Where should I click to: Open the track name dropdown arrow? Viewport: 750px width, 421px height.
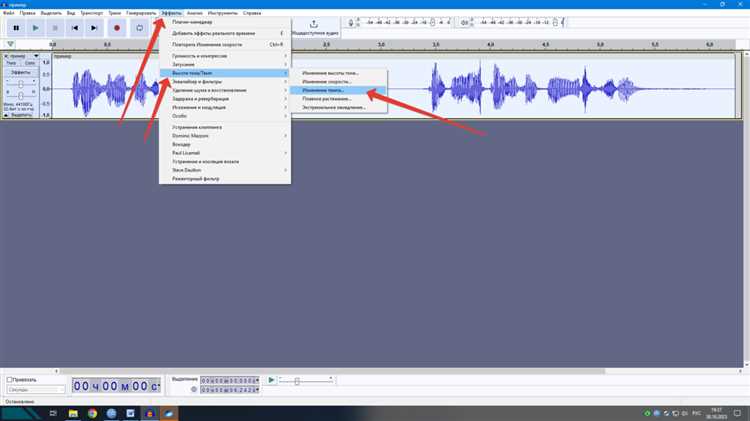click(x=36, y=56)
